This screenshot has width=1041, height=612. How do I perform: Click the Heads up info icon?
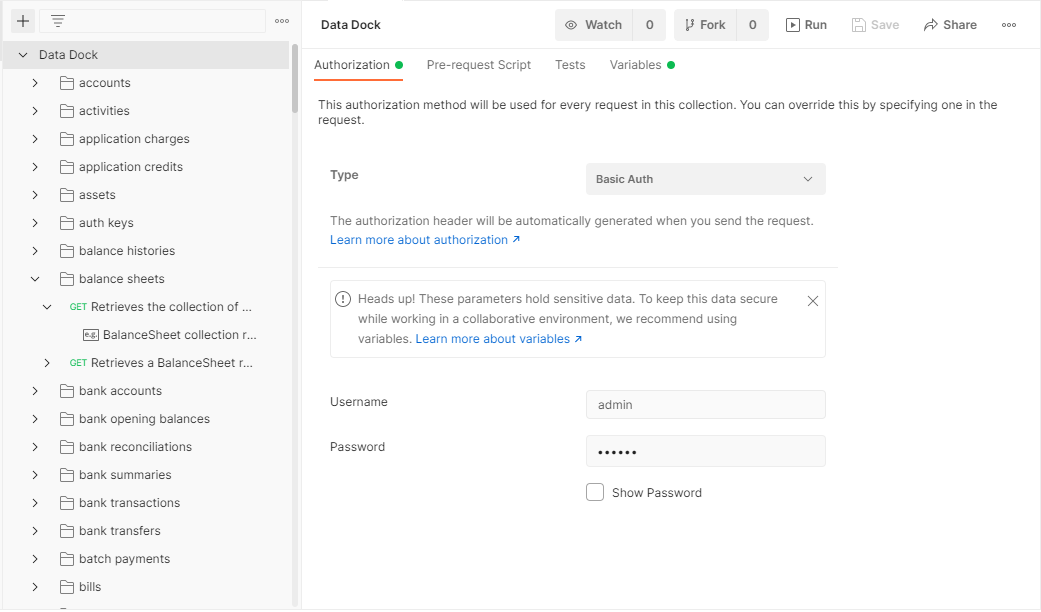pos(343,299)
